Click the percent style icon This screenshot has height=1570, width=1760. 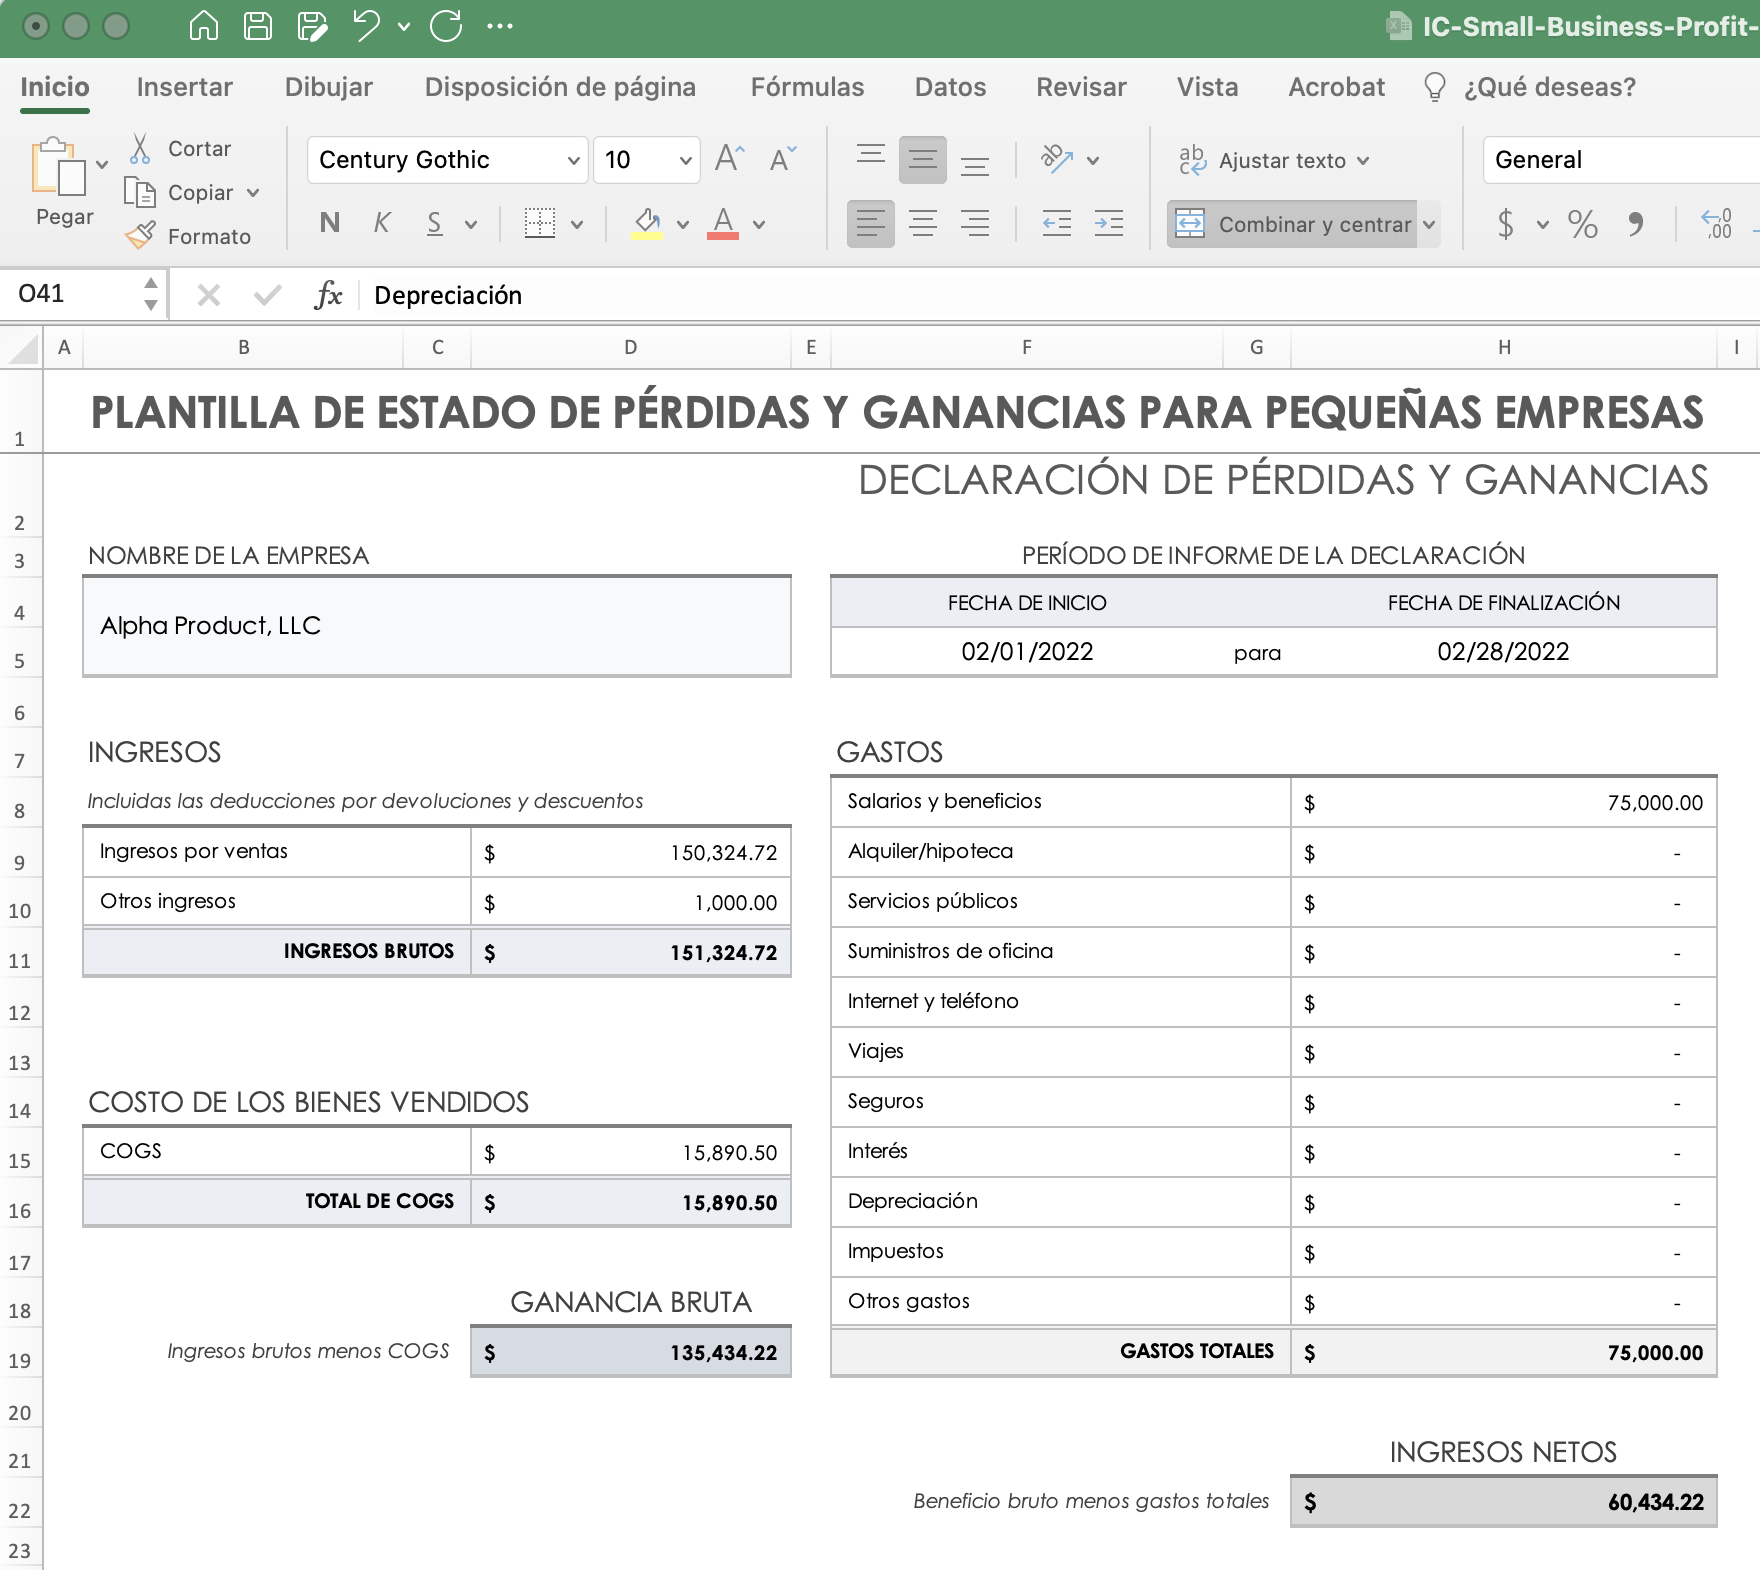[1582, 224]
